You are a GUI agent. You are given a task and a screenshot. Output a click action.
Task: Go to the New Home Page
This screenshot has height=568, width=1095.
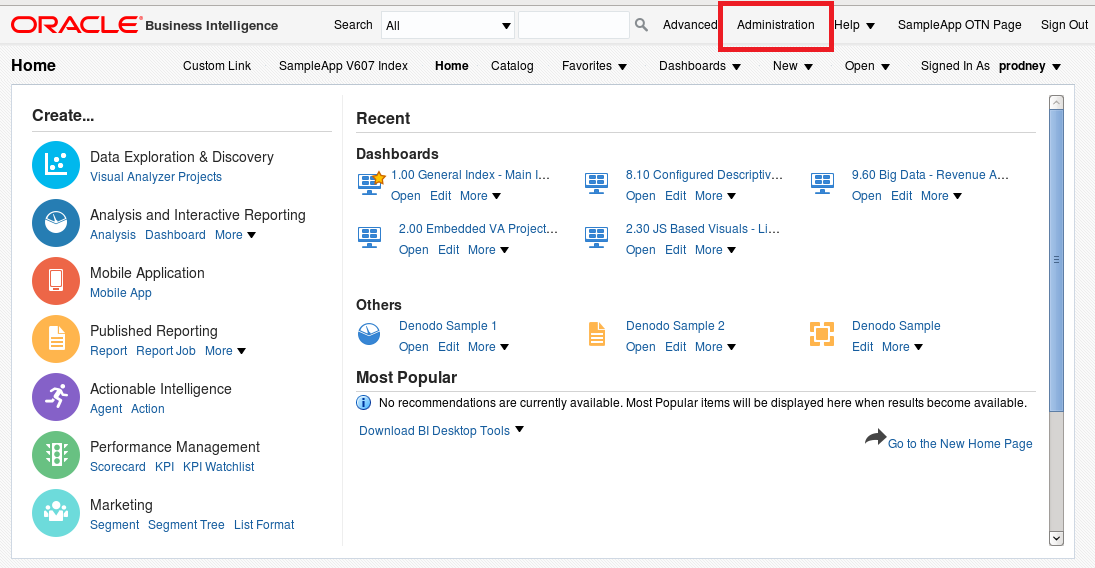pyautogui.click(x=960, y=444)
